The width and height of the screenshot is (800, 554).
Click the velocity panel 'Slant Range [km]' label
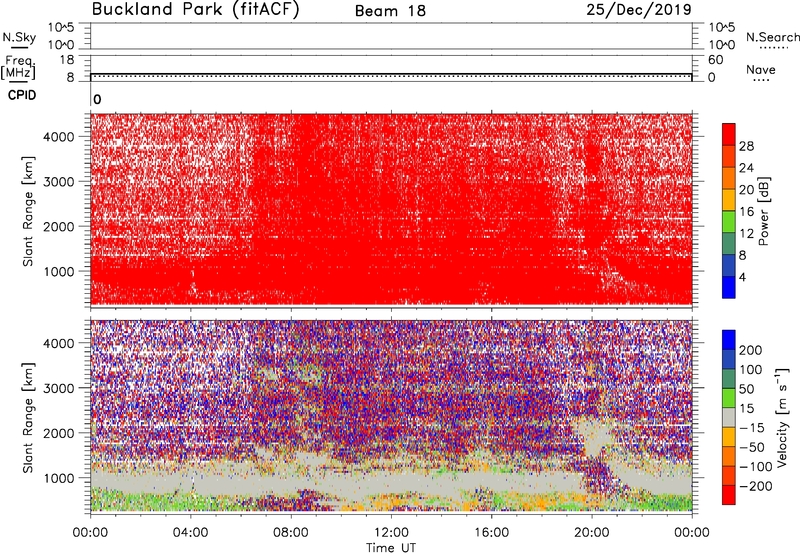(x=28, y=418)
